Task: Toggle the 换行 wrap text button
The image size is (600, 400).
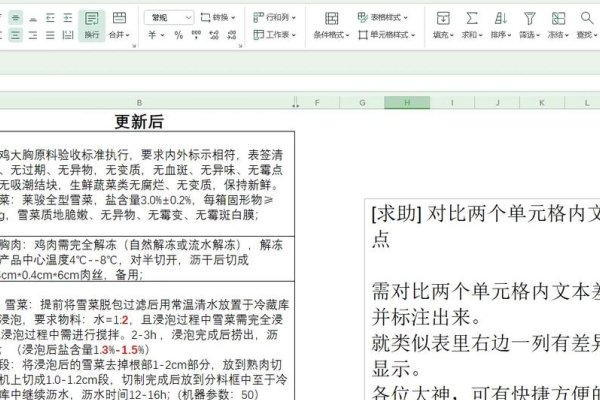Action: [92, 25]
